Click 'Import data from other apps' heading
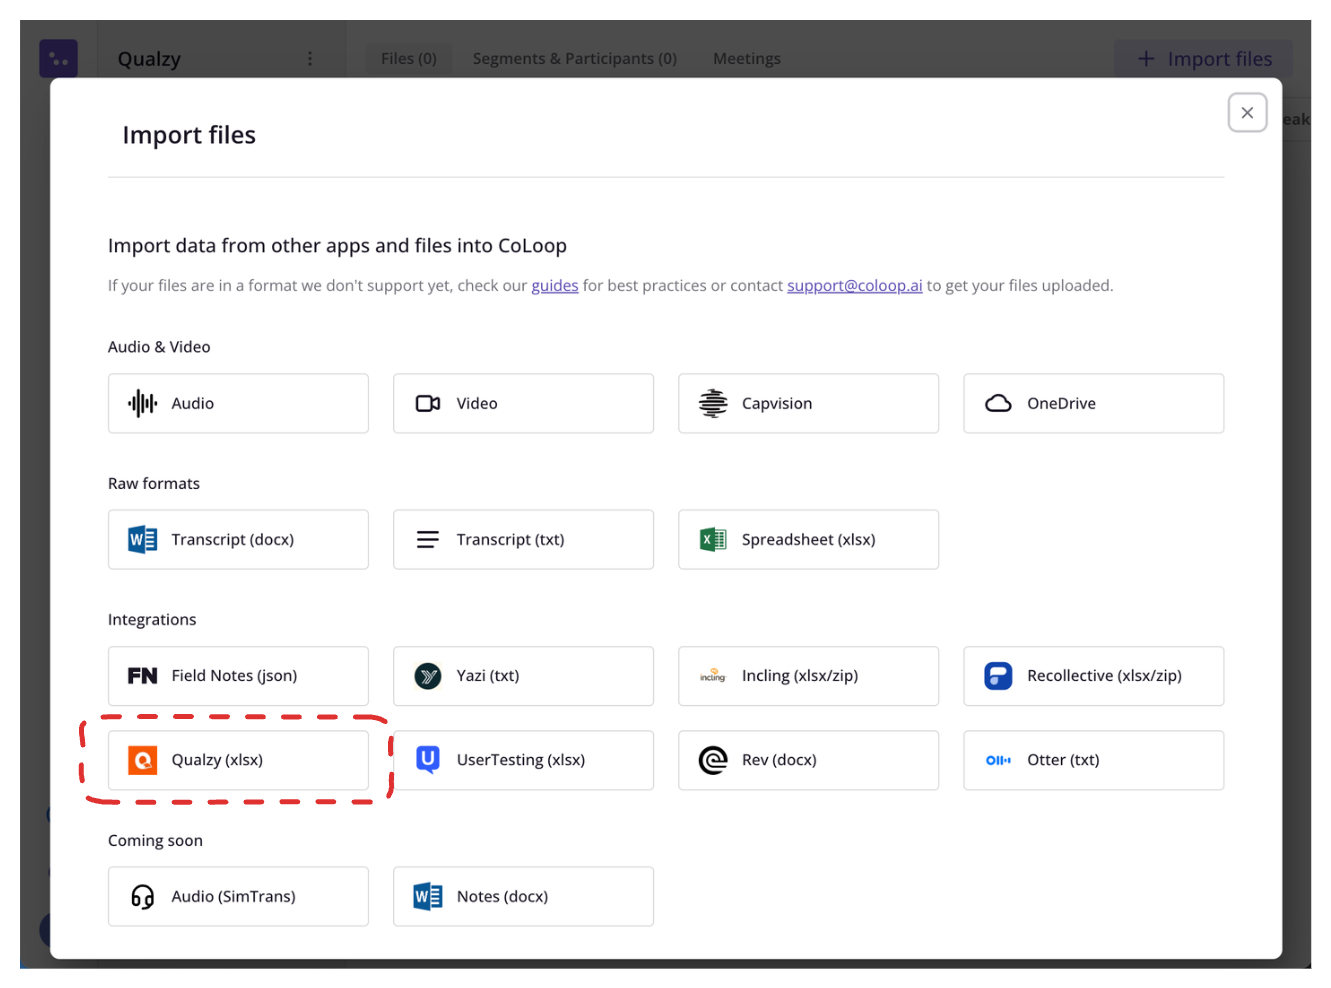 tap(337, 246)
